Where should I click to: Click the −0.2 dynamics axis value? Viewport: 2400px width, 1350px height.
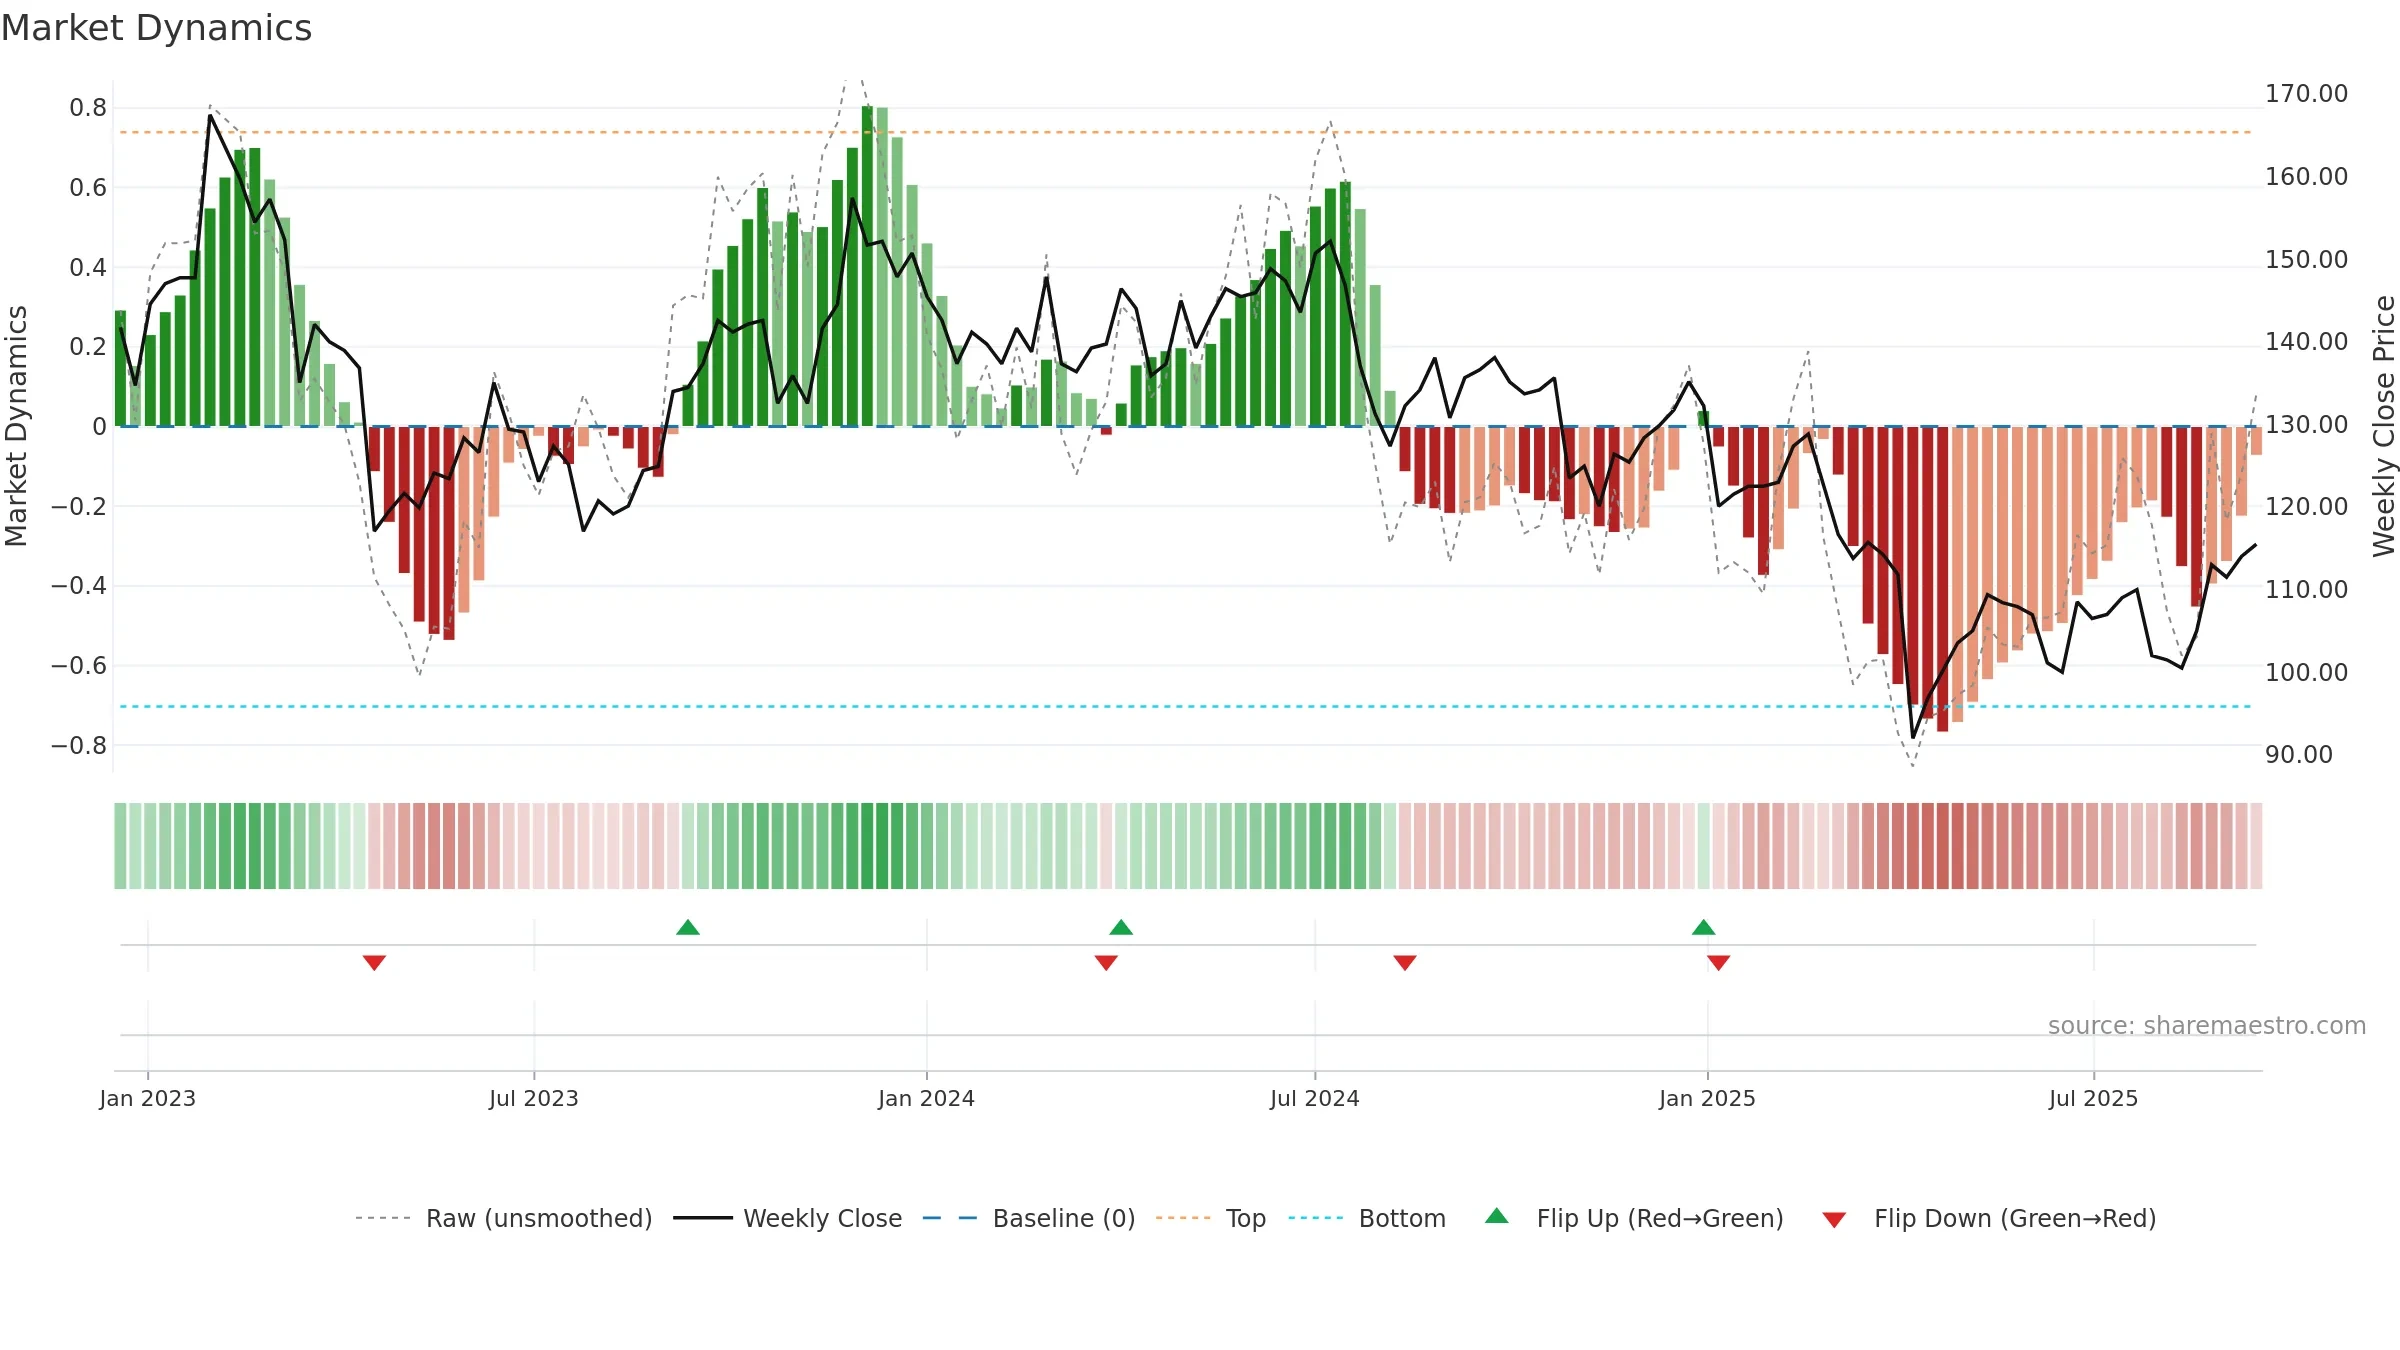click(79, 507)
